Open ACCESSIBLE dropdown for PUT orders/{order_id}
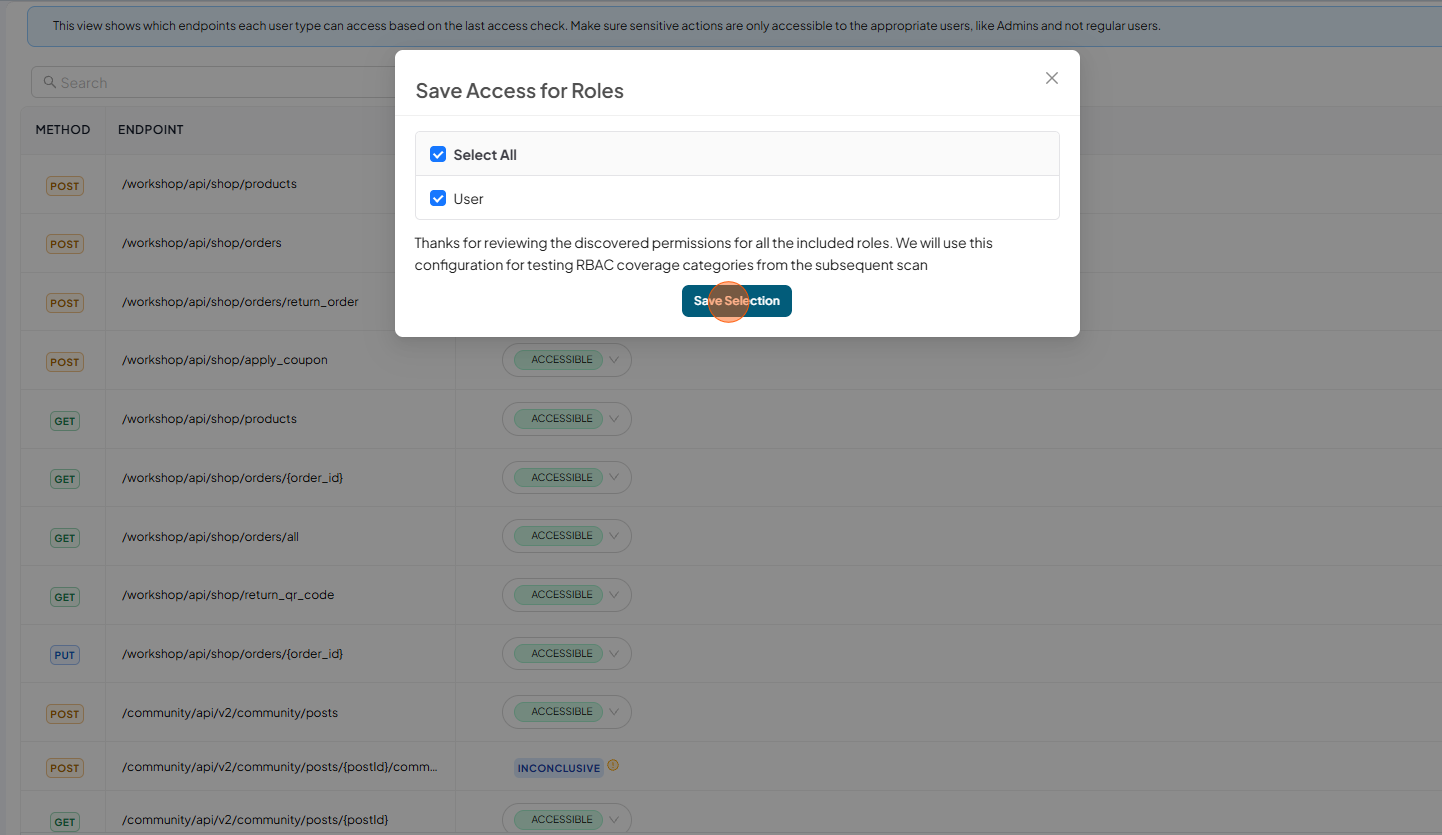The height and width of the screenshot is (835, 1442). click(567, 654)
